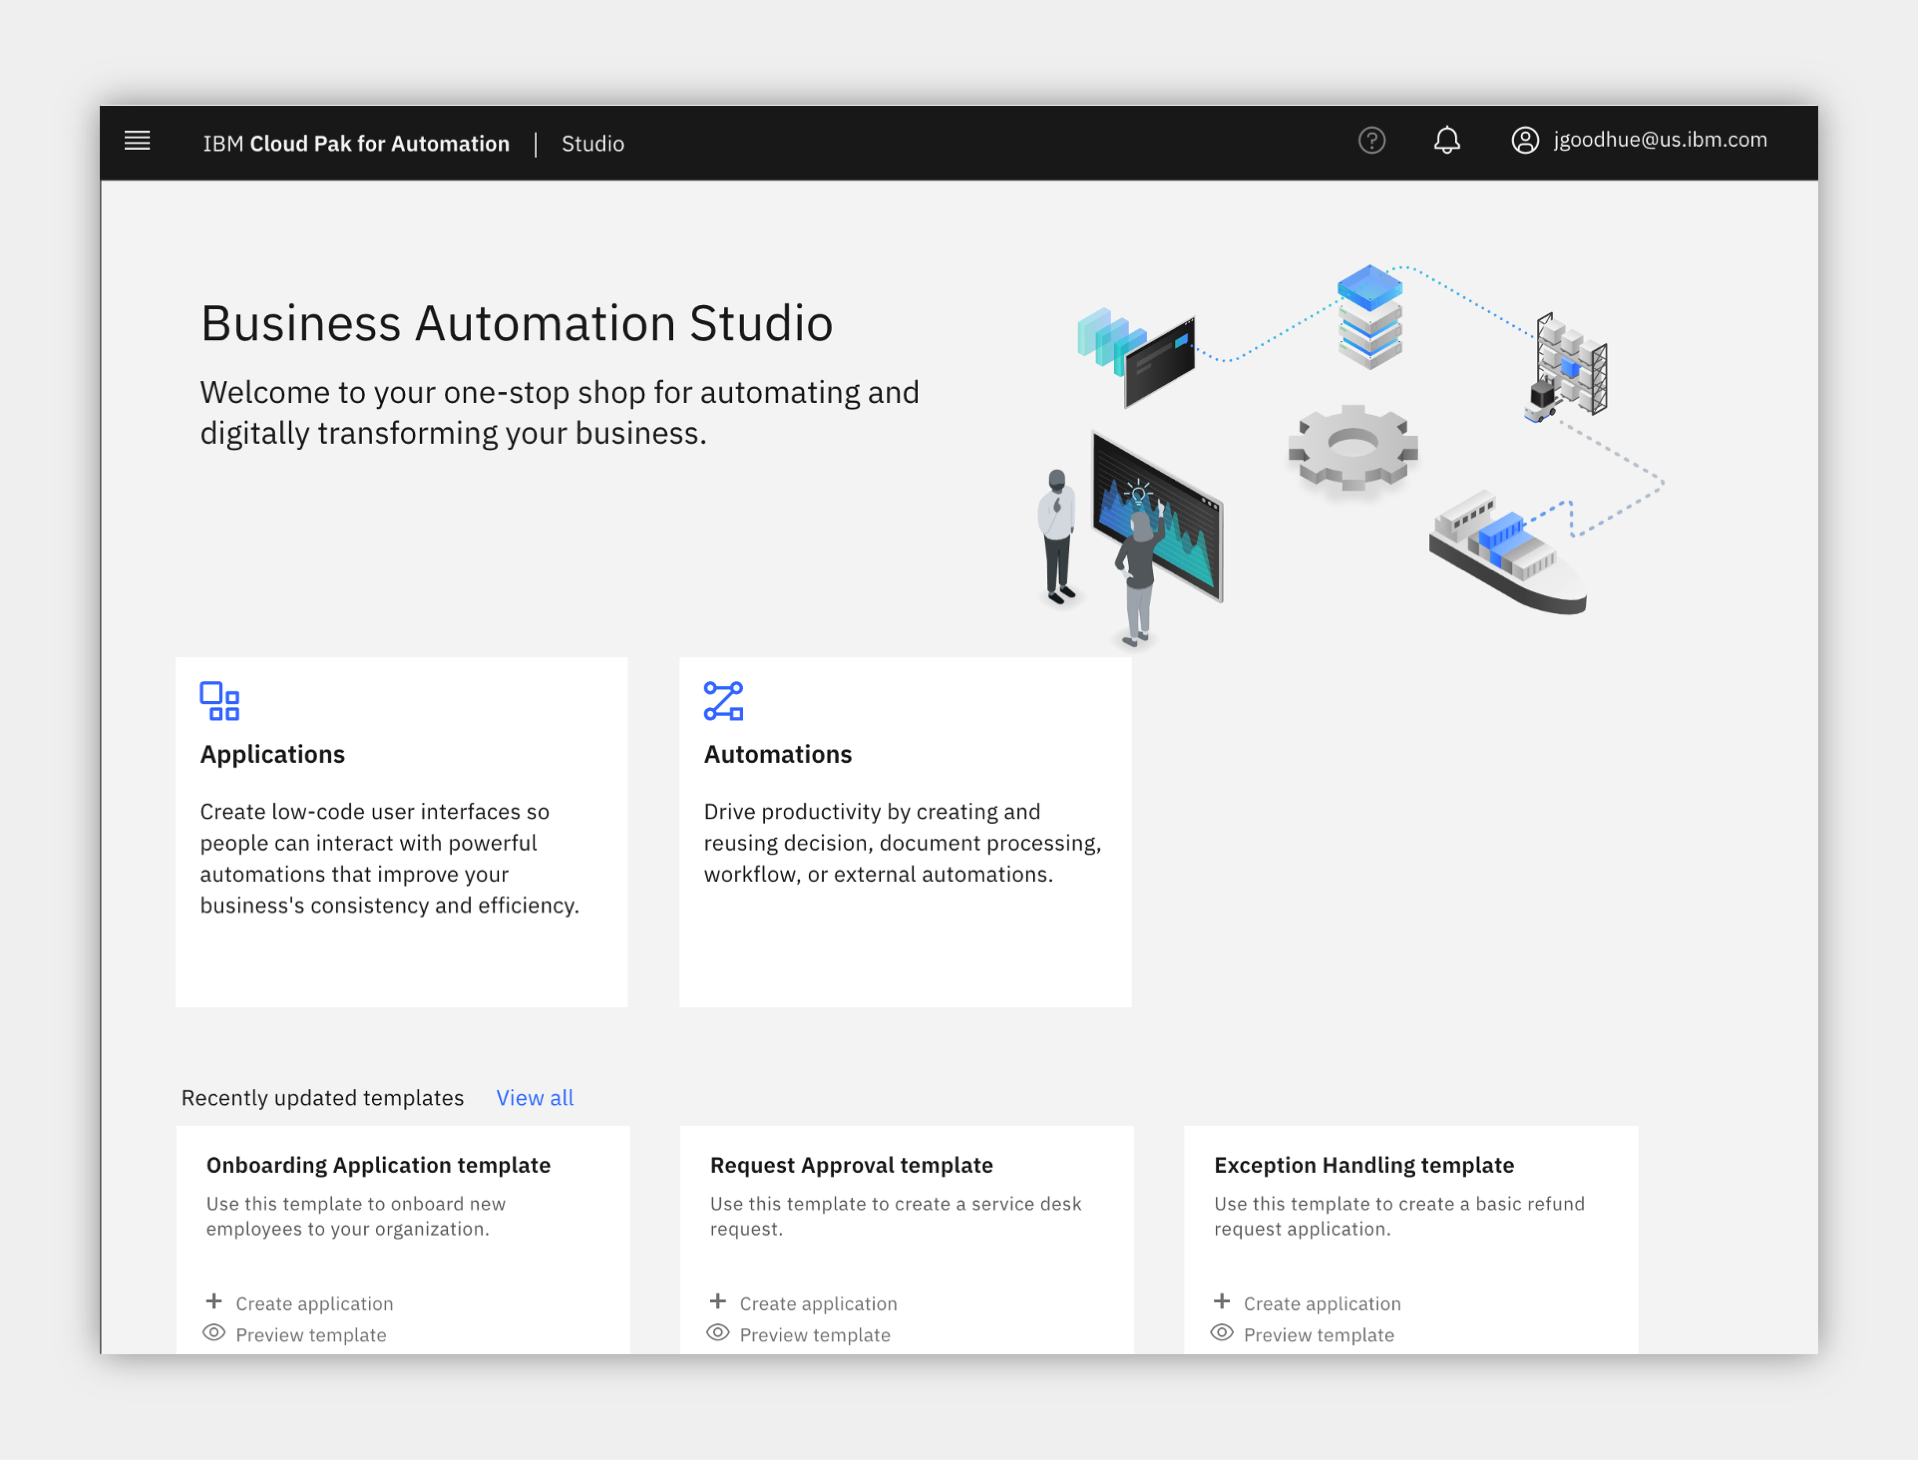The height and width of the screenshot is (1460, 1918).
Task: Open the notifications bell
Action: tap(1446, 141)
